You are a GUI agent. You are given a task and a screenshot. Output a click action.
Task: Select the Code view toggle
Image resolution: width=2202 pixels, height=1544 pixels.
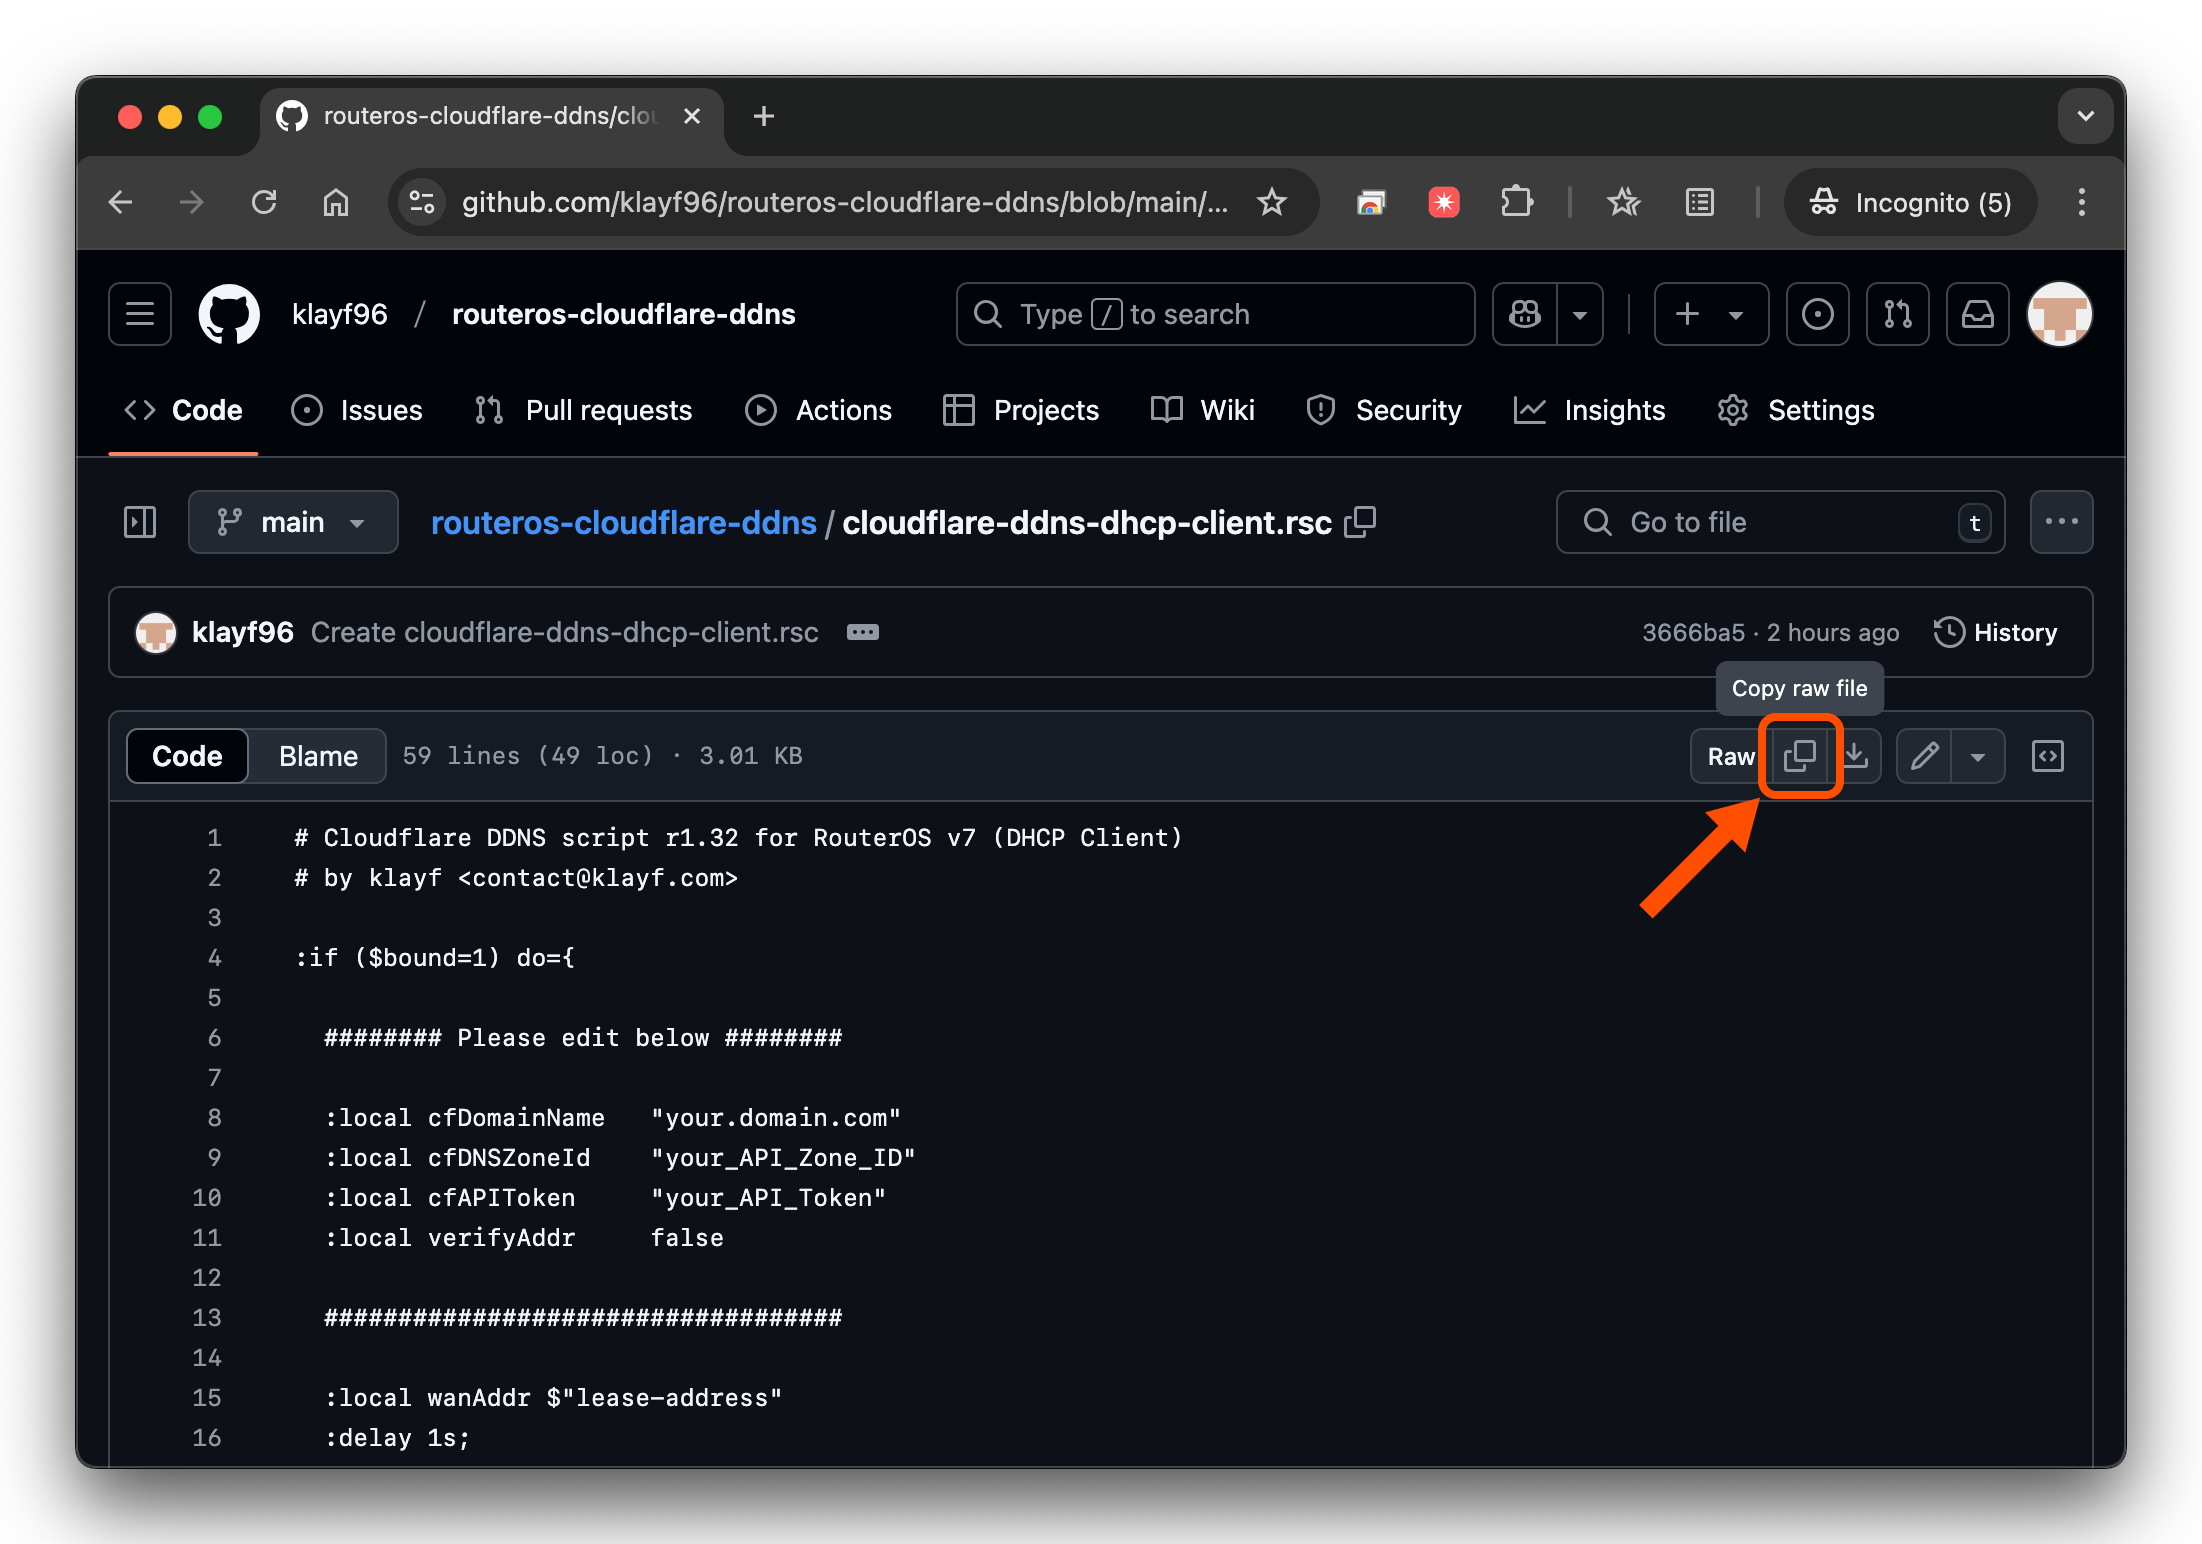pyautogui.click(x=187, y=756)
